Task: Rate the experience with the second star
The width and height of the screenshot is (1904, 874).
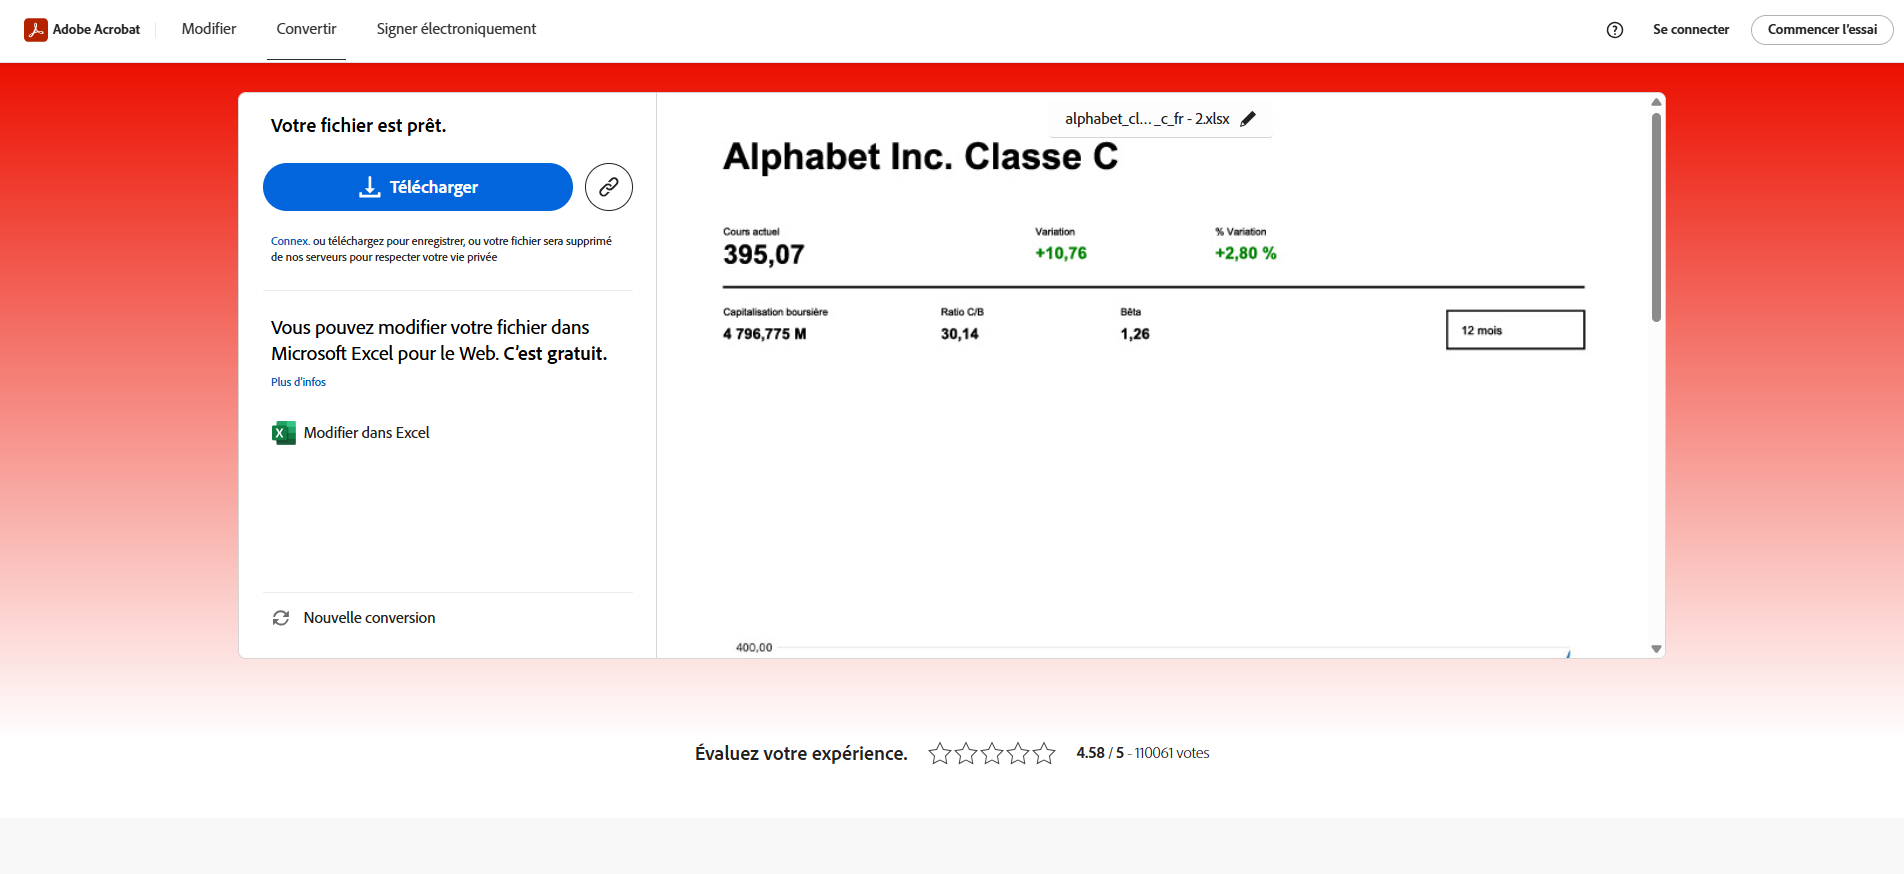Action: pyautogui.click(x=966, y=753)
